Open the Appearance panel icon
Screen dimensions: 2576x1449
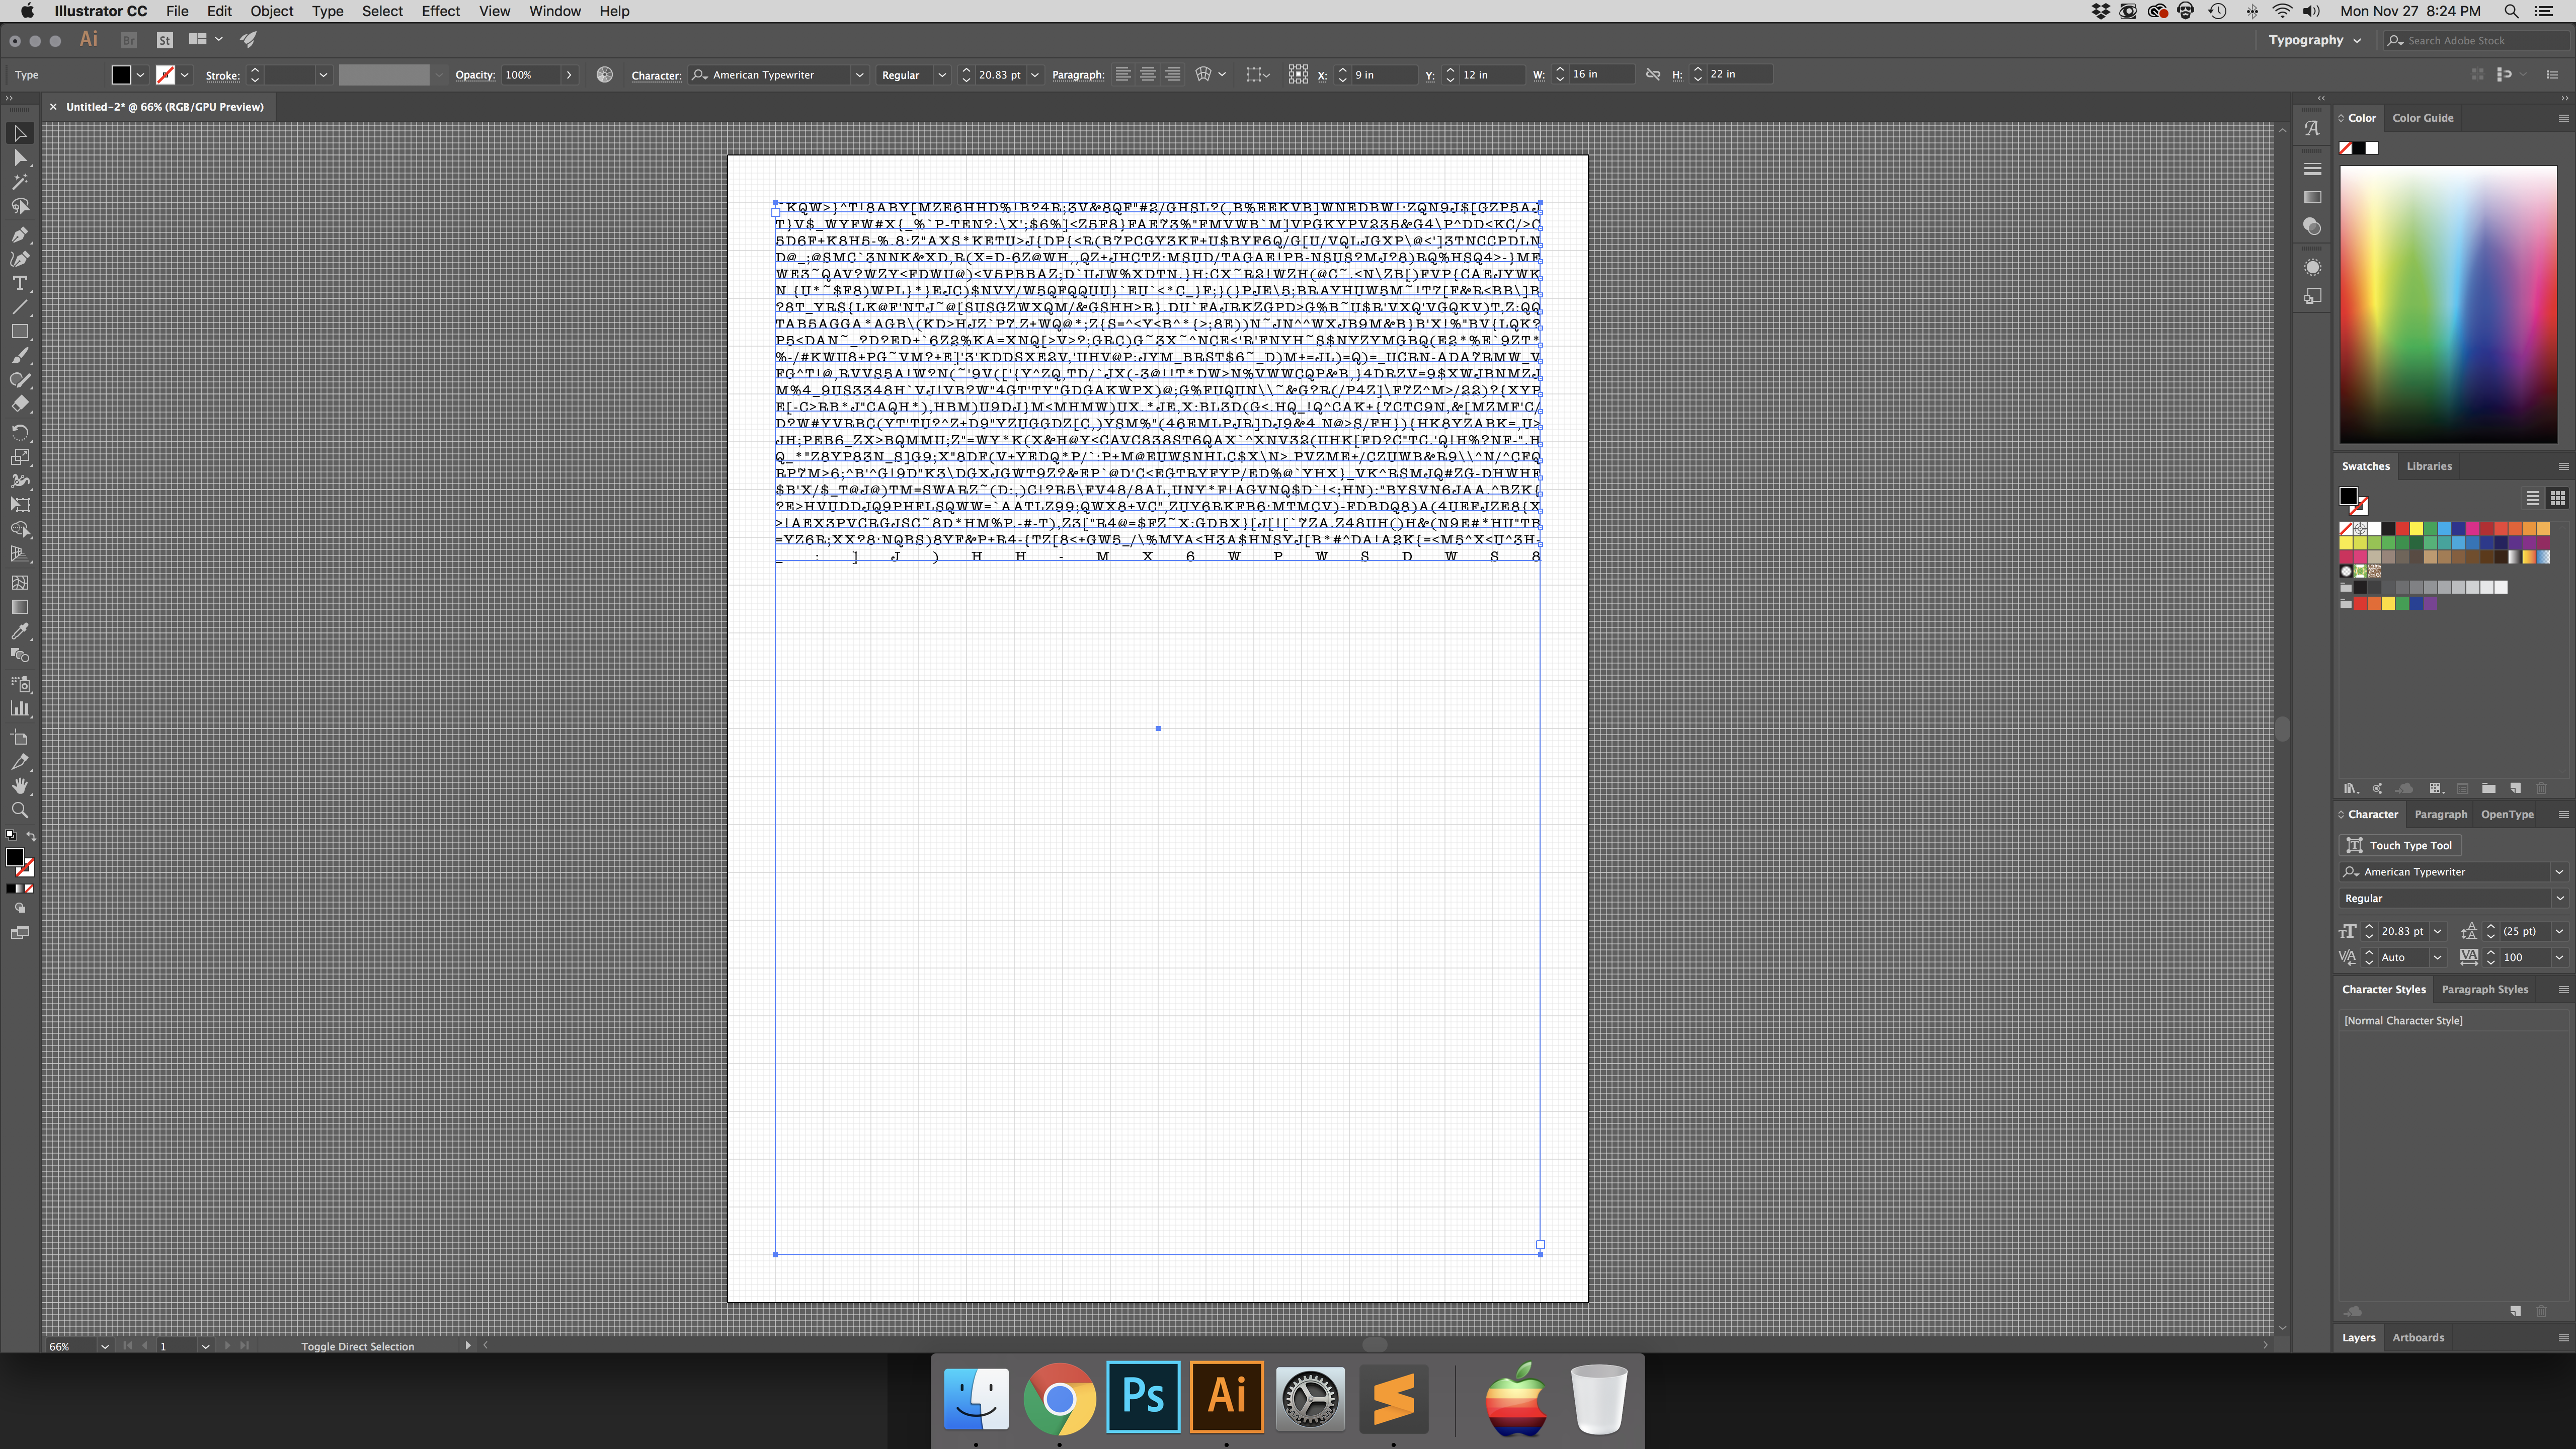click(2312, 267)
